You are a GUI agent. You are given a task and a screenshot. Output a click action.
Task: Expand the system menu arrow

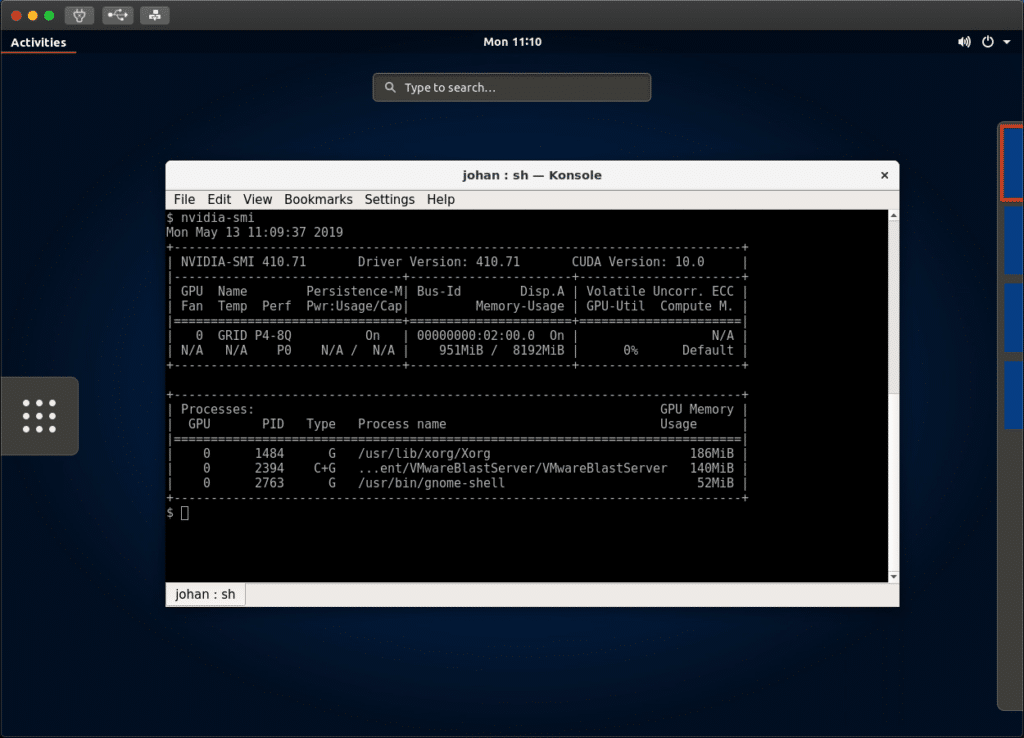(x=1007, y=42)
